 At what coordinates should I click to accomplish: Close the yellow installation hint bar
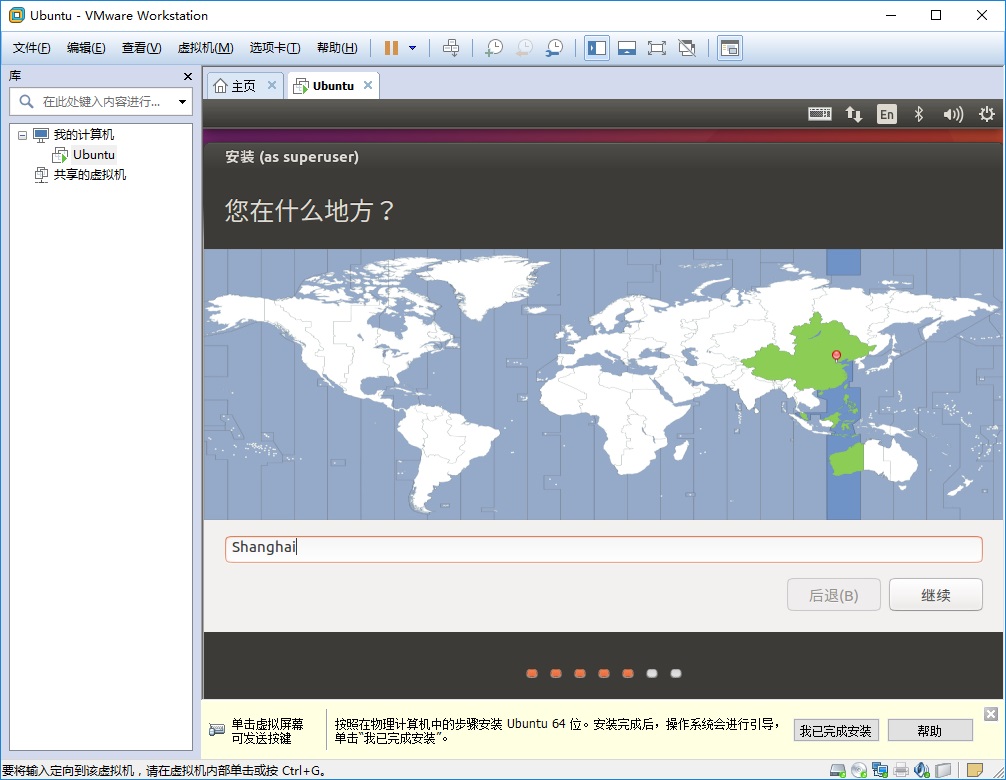[991, 714]
